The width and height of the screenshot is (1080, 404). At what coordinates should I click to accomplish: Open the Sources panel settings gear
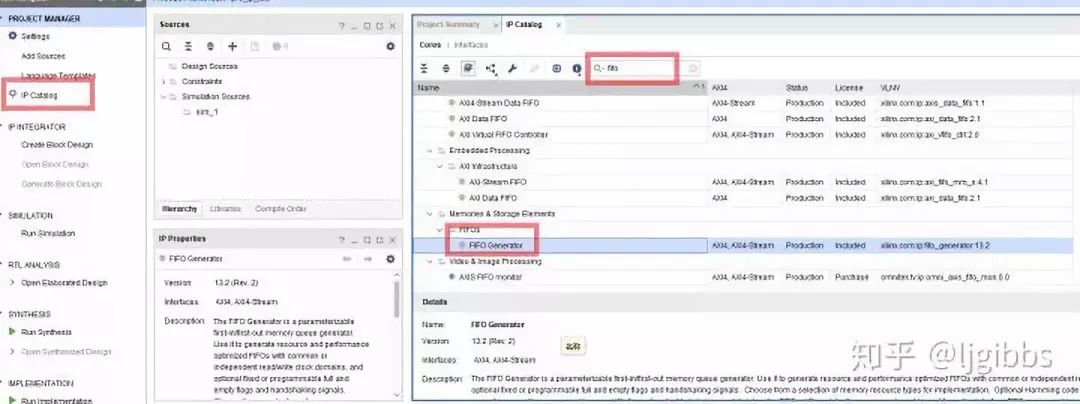click(x=390, y=46)
